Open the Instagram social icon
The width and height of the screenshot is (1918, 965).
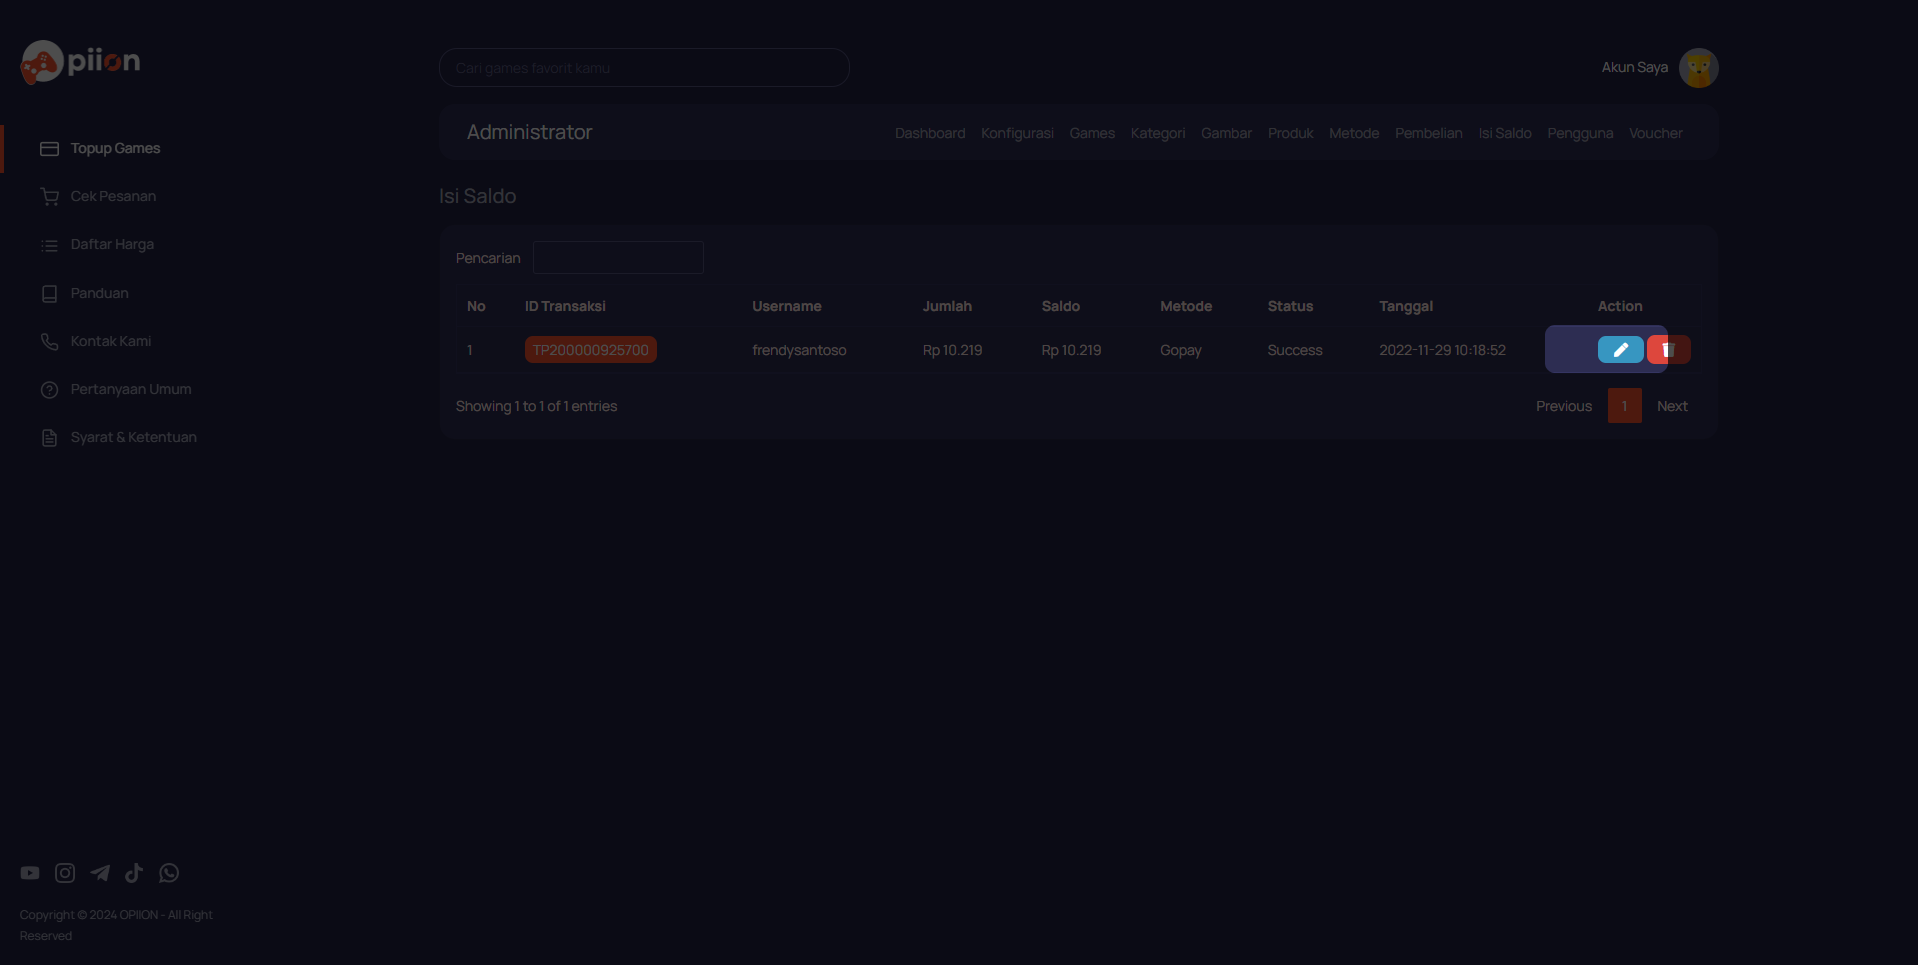[x=65, y=873]
